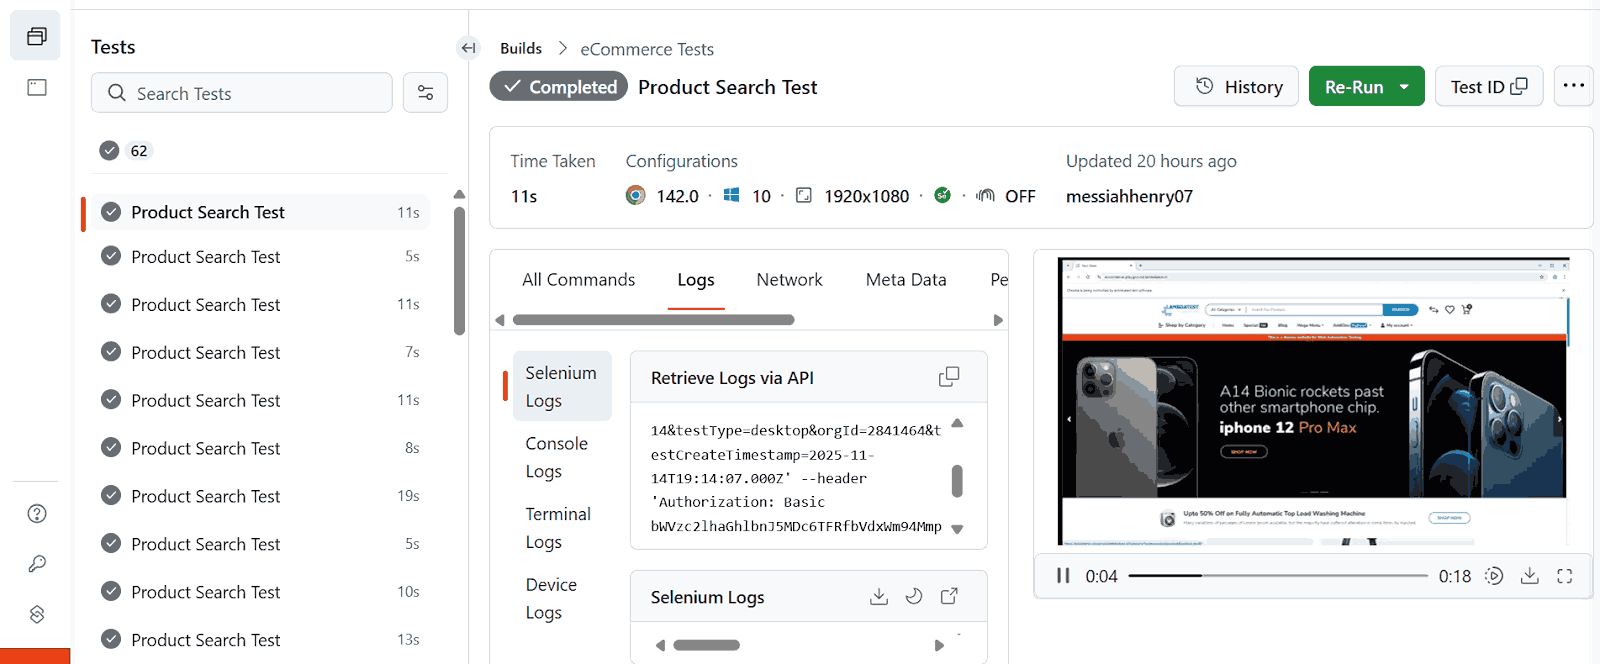The image size is (1600, 664).
Task: Go to Builds breadcrumb
Action: (x=521, y=48)
